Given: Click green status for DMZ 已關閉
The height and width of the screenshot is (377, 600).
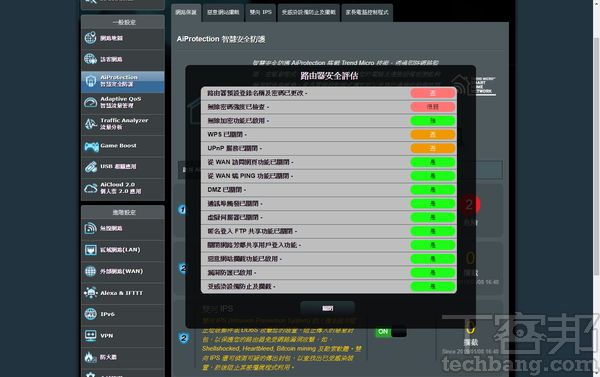Looking at the screenshot, I should coord(433,190).
